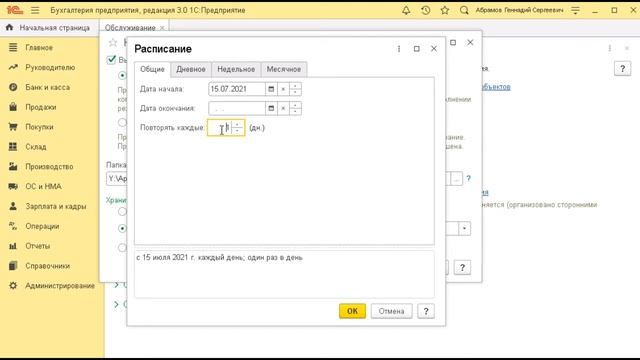Switch to the Месячное tab
This screenshot has height=360, width=640.
(284, 69)
